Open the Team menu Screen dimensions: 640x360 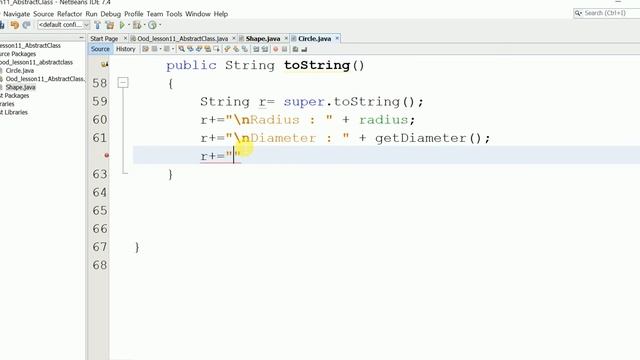pos(155,14)
